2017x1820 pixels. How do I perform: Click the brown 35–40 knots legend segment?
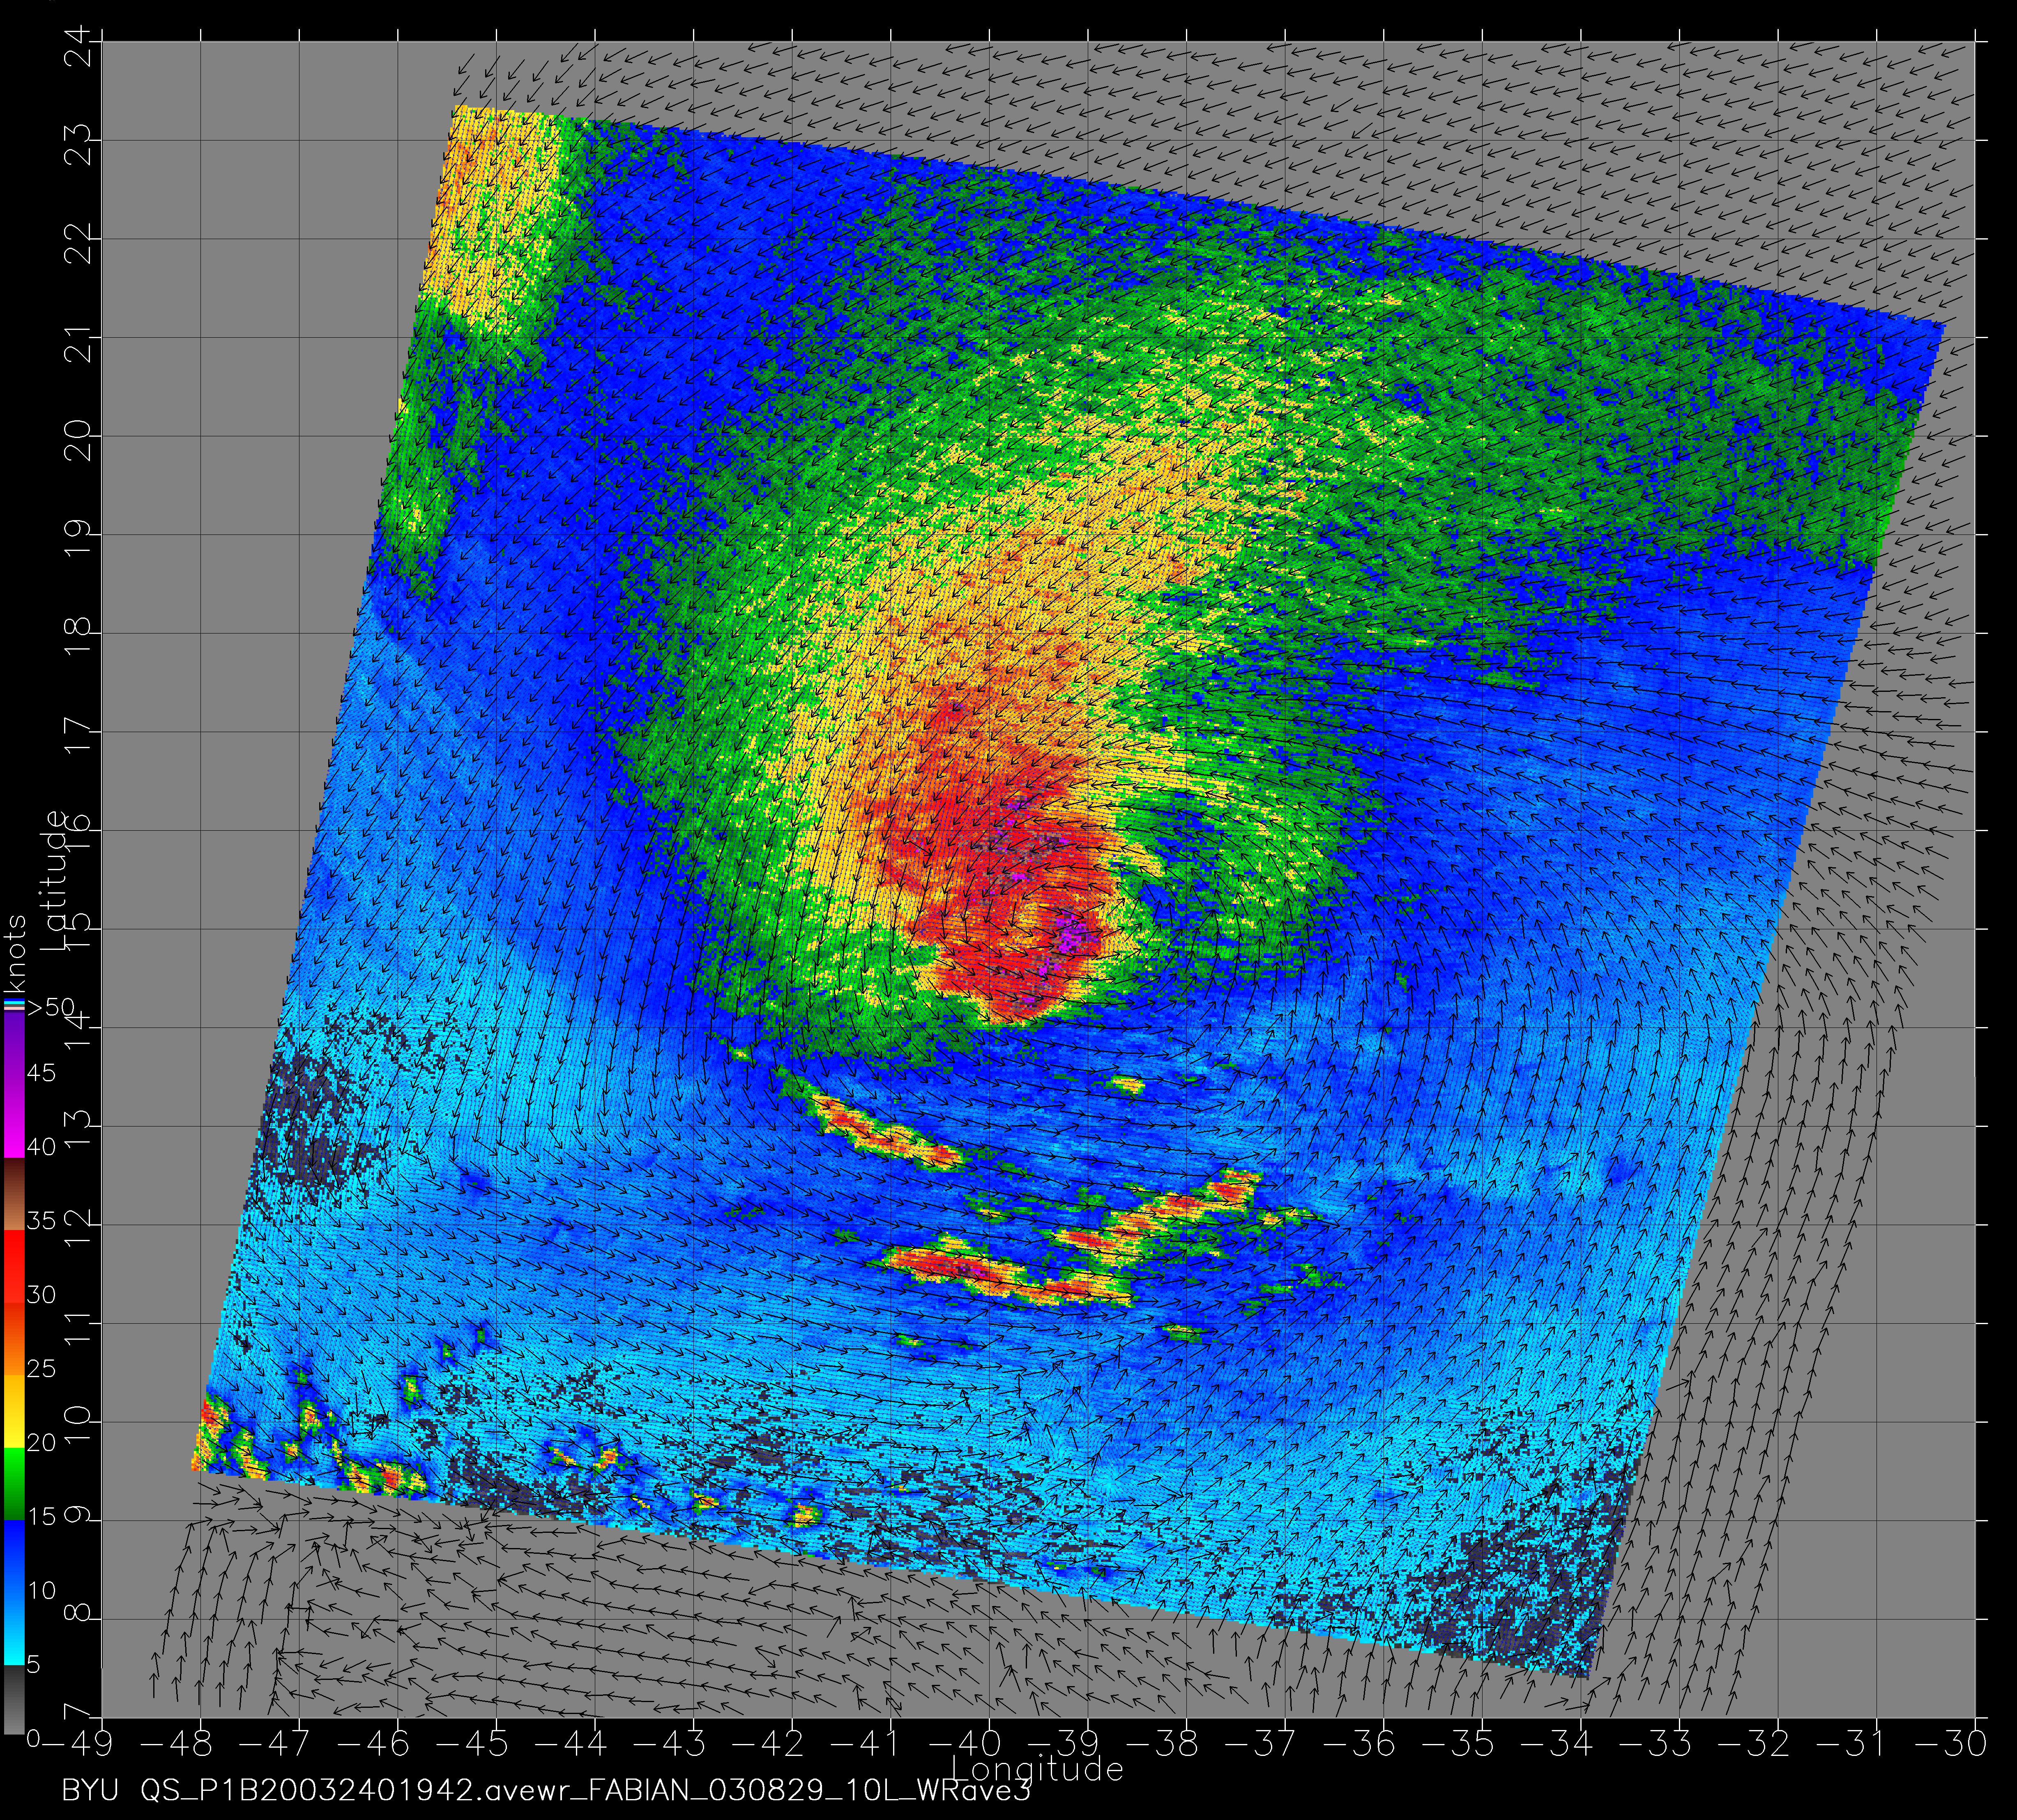13,1193
